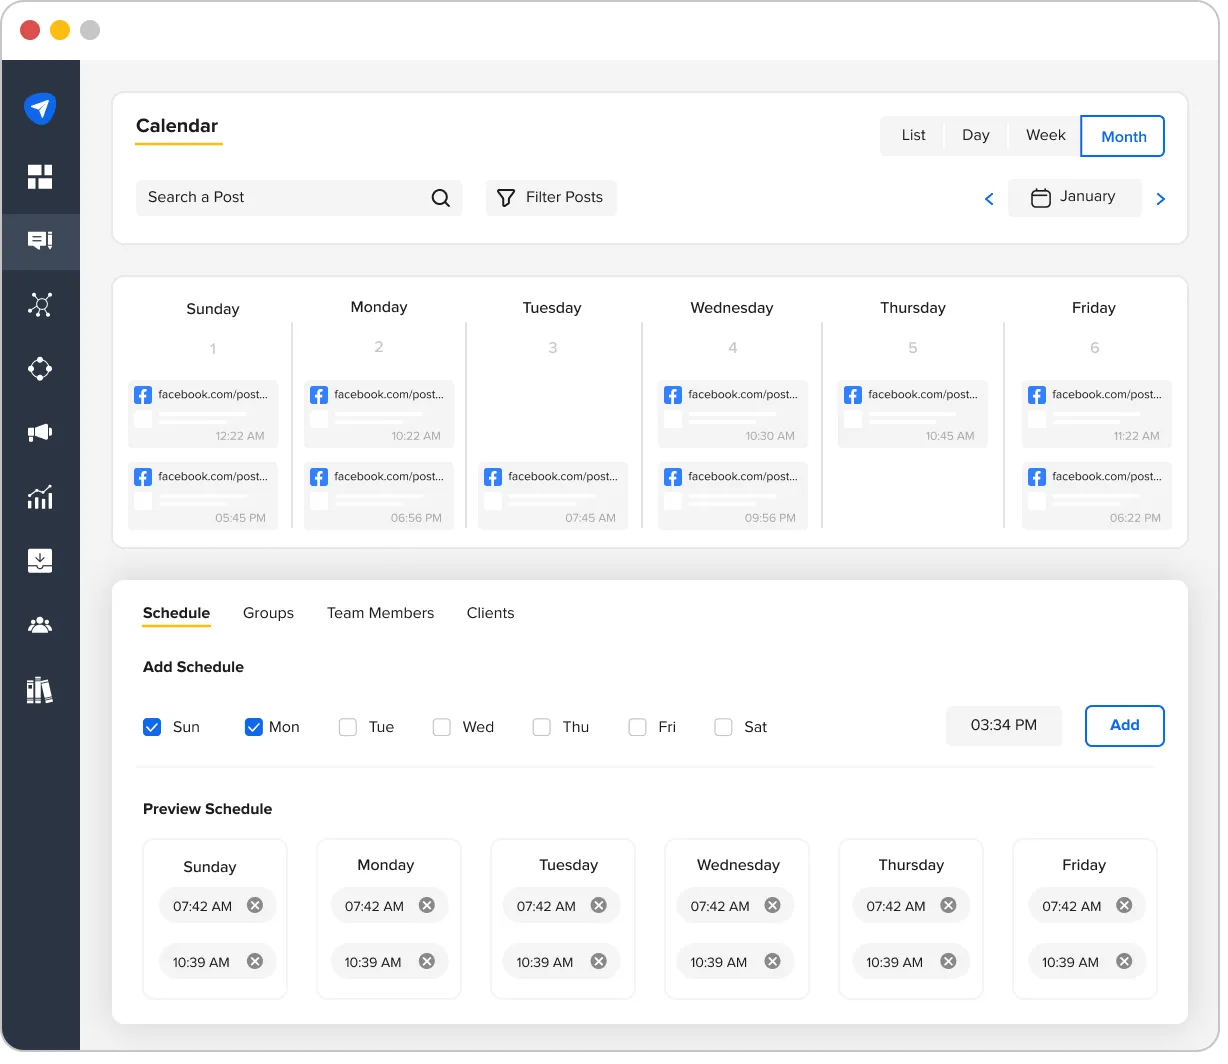Open the search magnifier in the post search bar

point(441,198)
